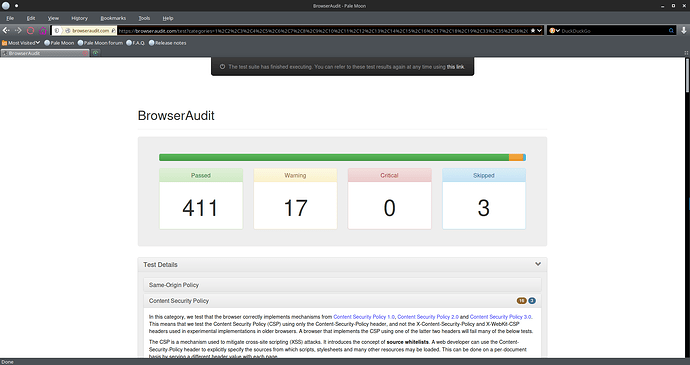Click the browseraudit.com identity badge
Viewport: 690px width, 365px height.
click(90, 30)
